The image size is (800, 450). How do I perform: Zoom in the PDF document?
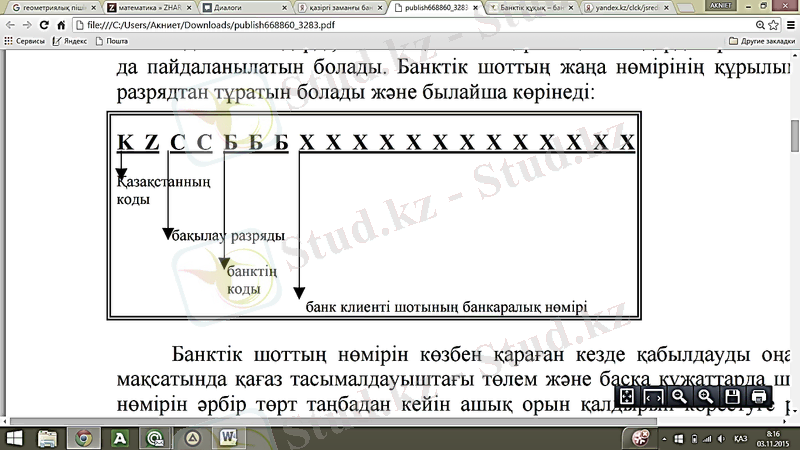coord(706,396)
